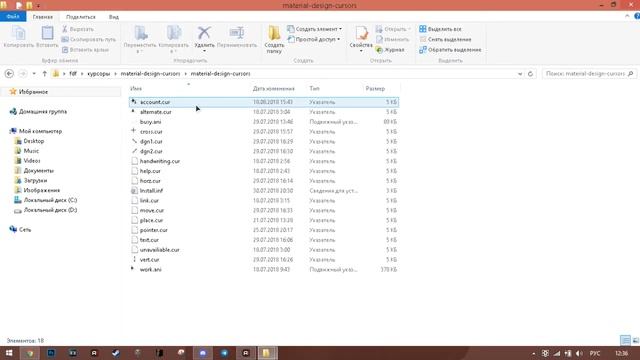This screenshot has width=640, height=360.
Task: Sort by the Дата изменения column
Action: (x=273, y=89)
